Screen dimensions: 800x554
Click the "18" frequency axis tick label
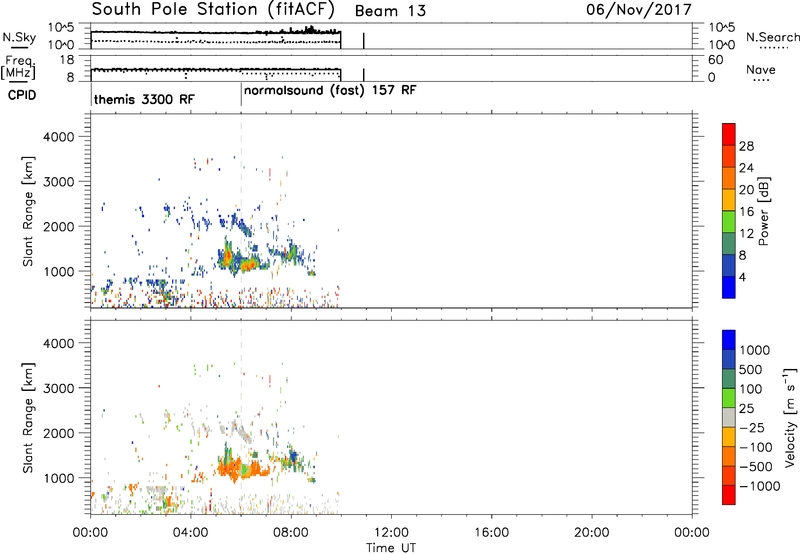[67, 60]
